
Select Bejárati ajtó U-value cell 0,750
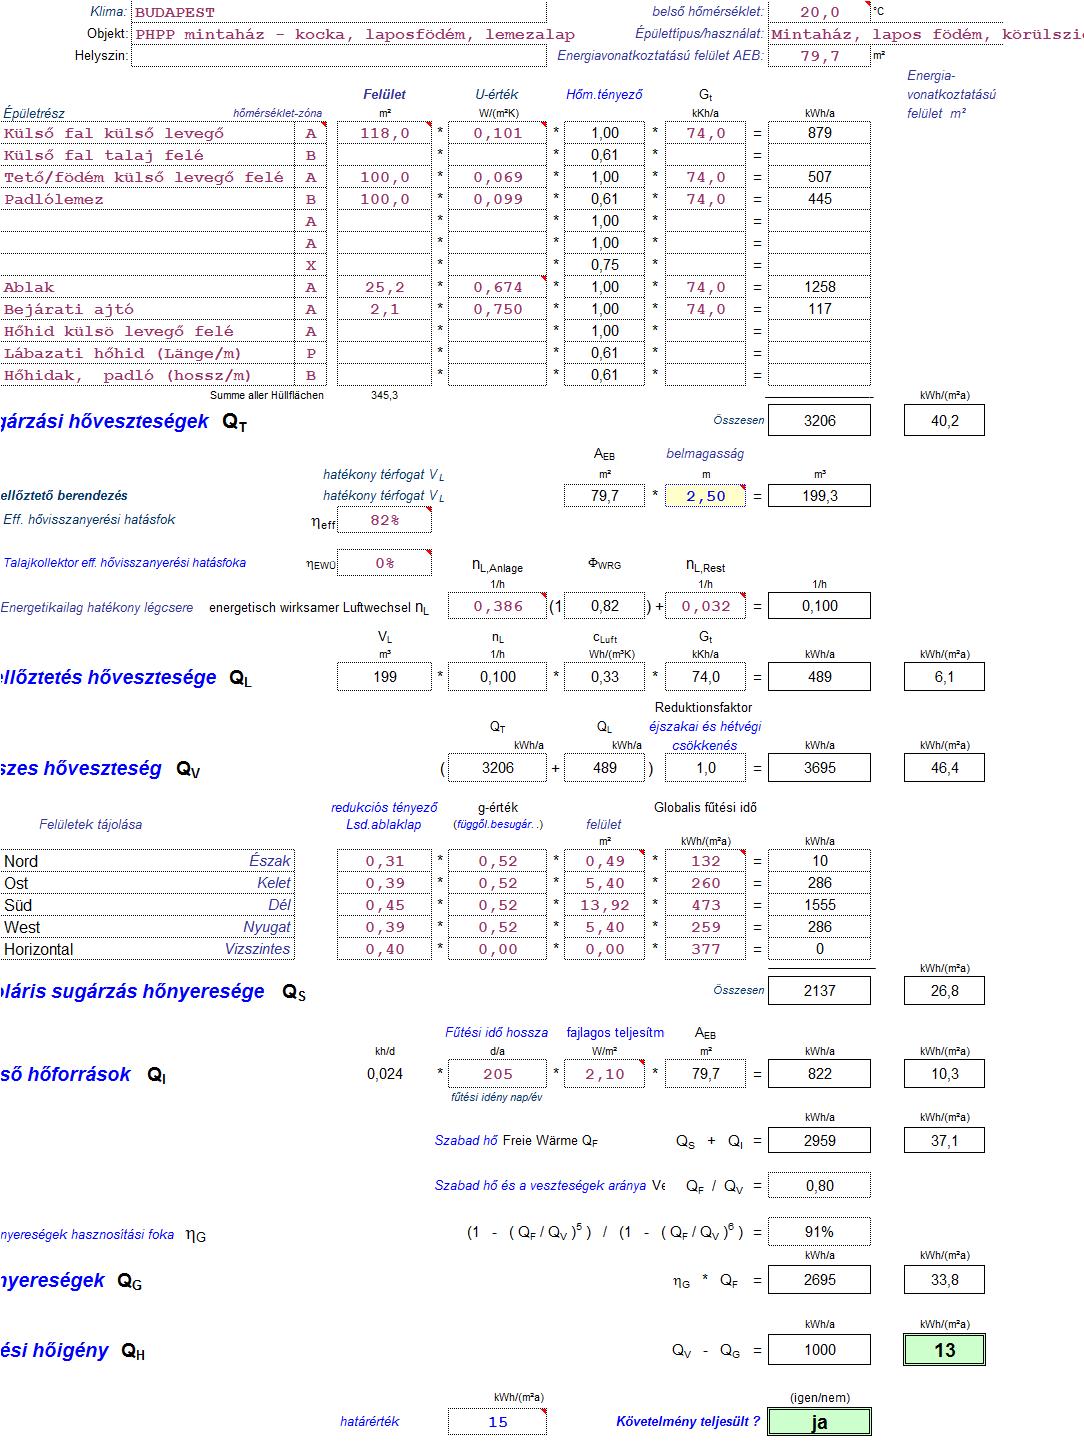pyautogui.click(x=497, y=309)
